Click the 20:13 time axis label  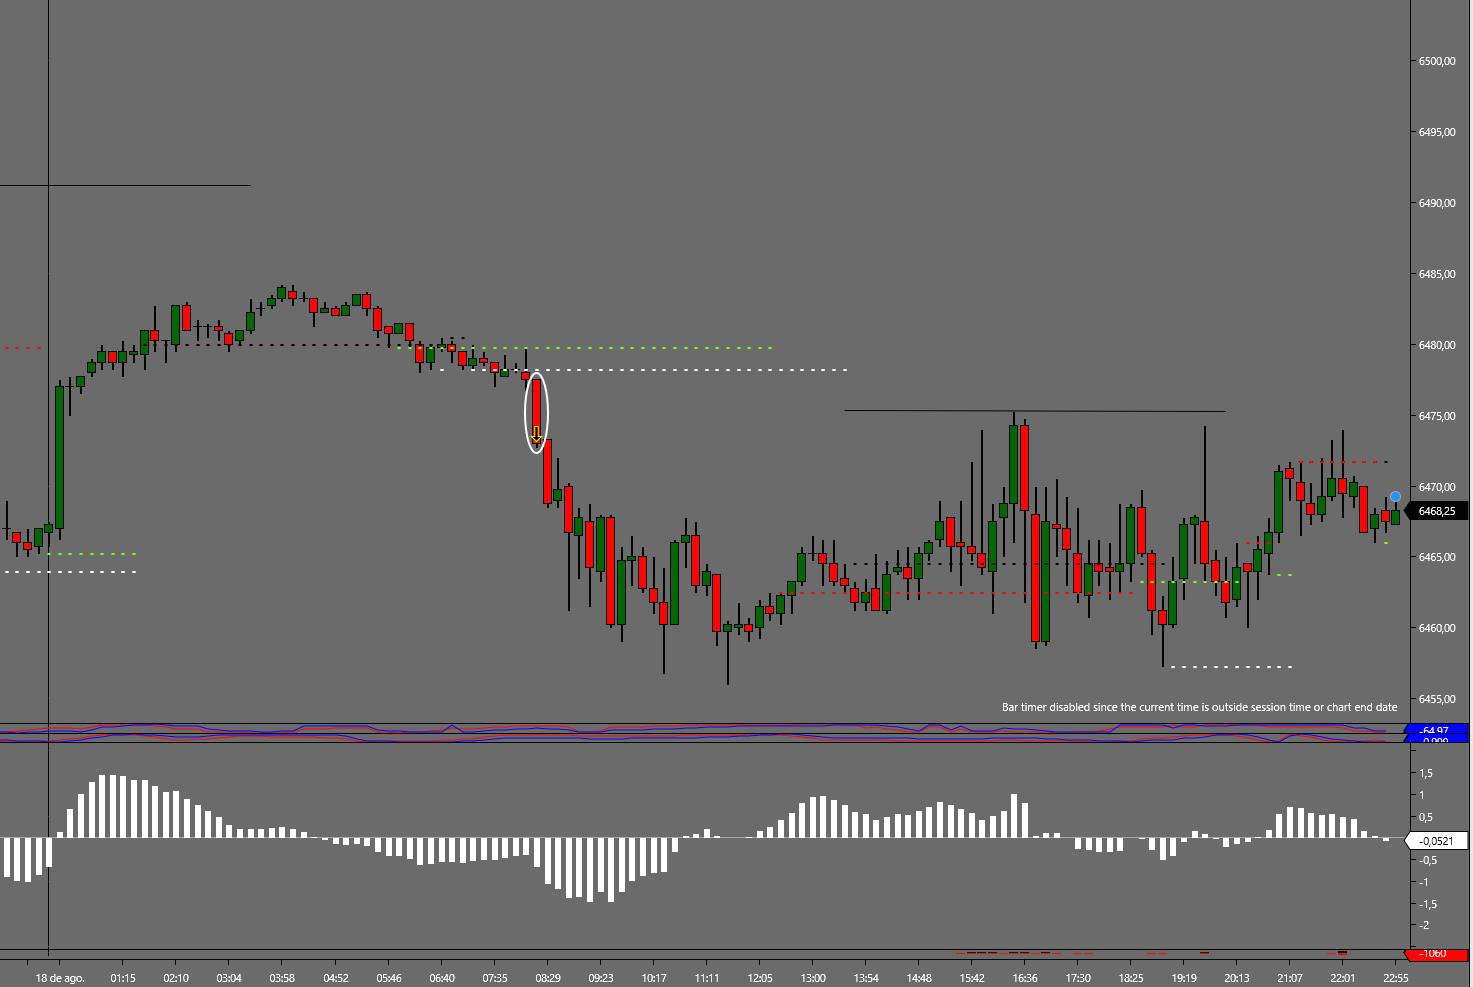coord(1237,978)
